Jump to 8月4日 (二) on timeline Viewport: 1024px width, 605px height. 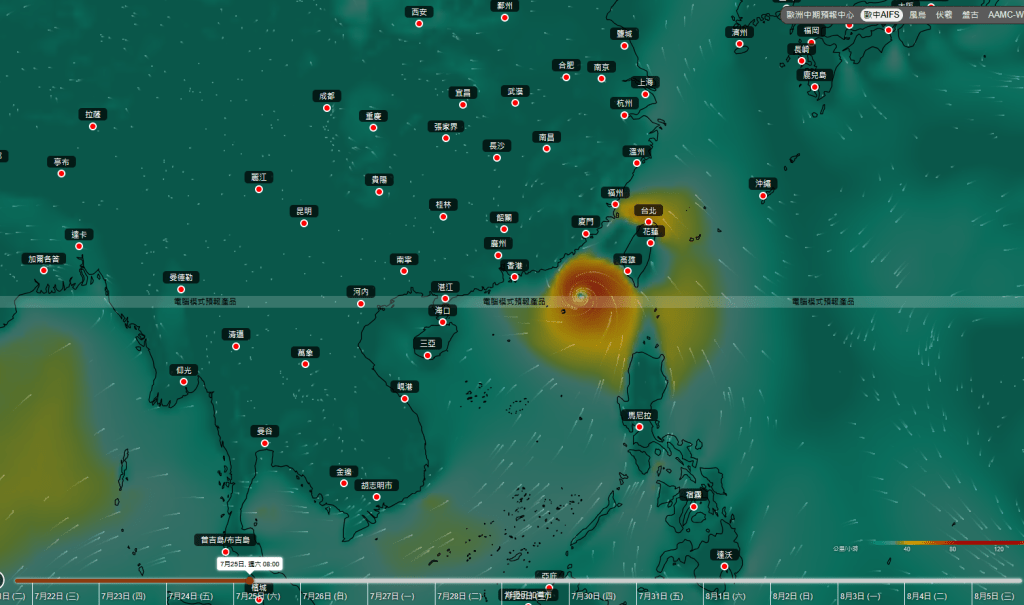tap(927, 596)
